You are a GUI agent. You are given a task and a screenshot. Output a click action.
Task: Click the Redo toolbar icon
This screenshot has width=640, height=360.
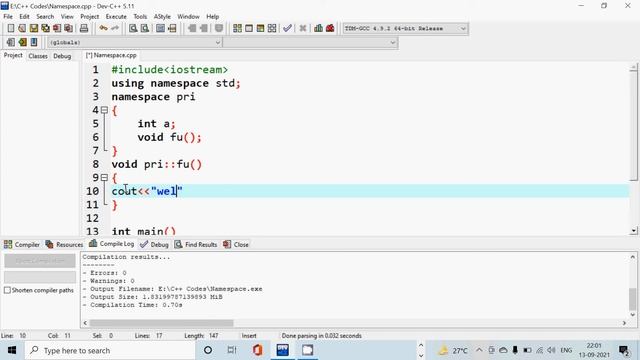(x=115, y=28)
